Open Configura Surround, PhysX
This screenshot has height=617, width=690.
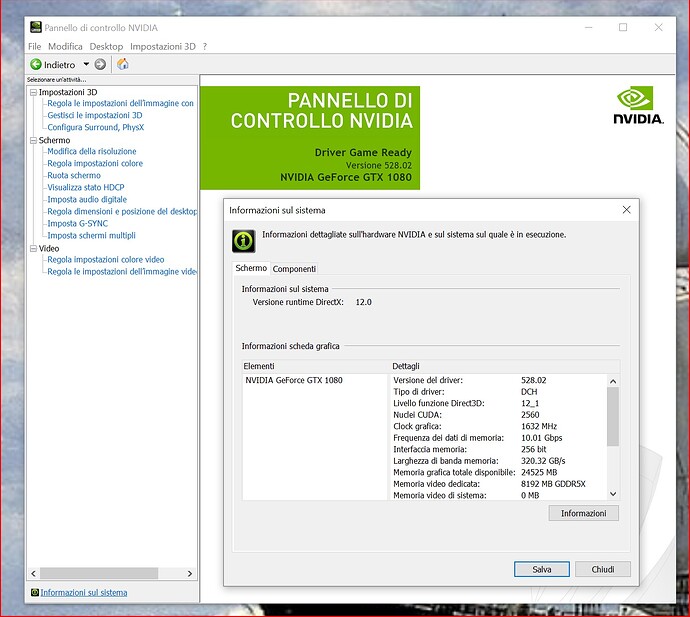pos(95,127)
